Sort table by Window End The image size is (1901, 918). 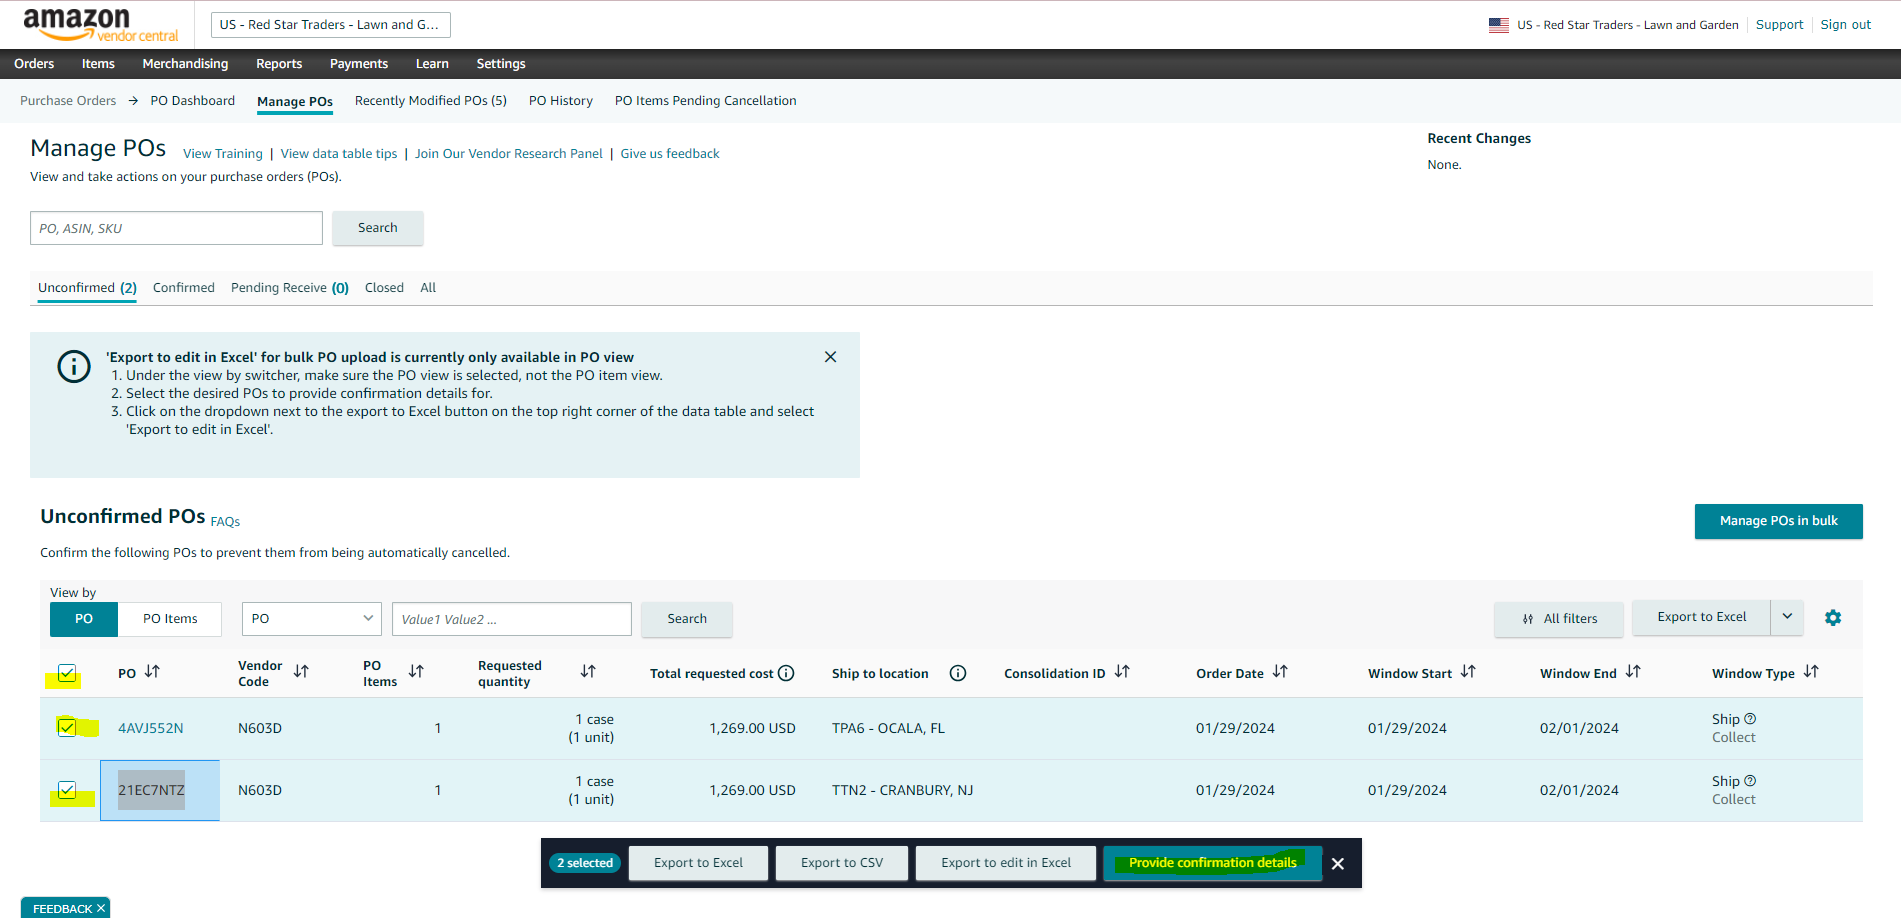point(1633,672)
